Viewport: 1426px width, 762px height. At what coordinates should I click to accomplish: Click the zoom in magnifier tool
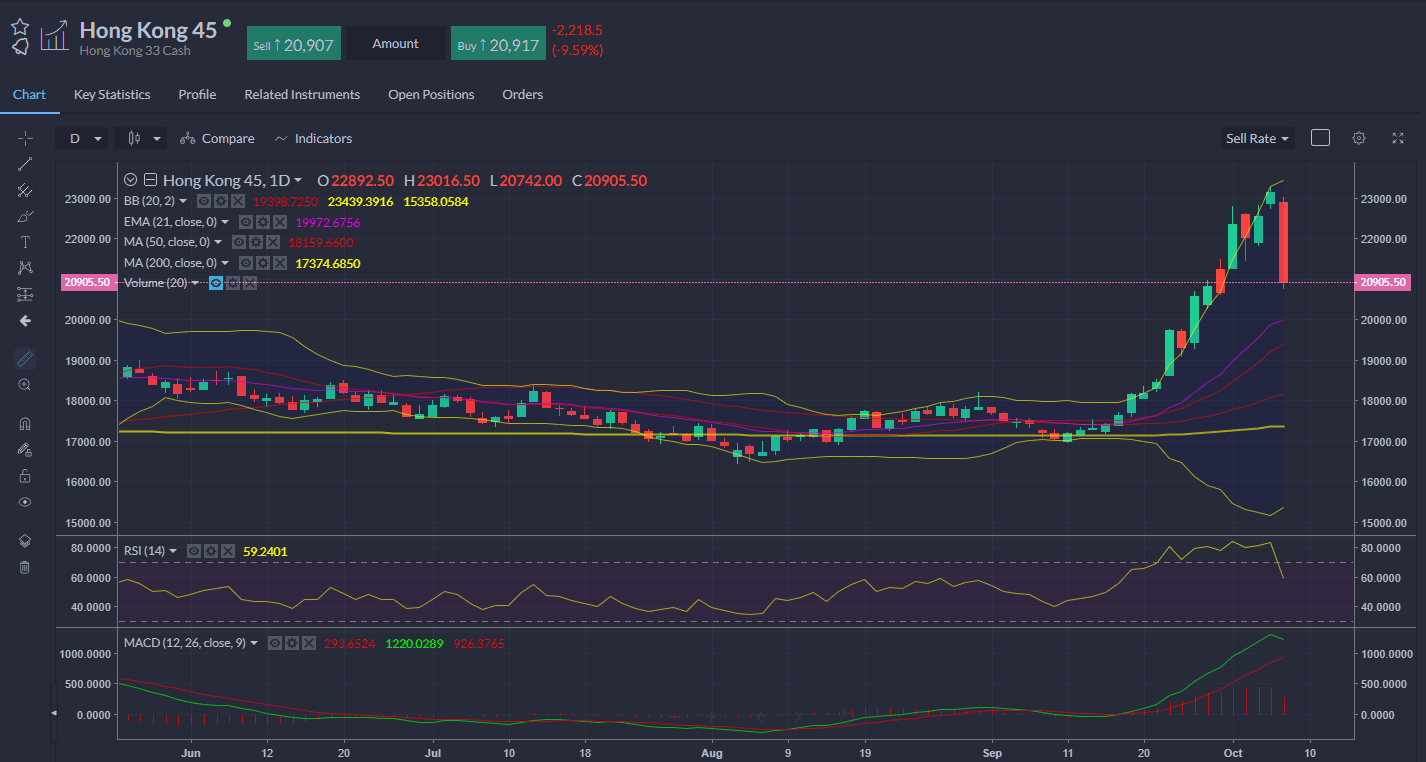pos(24,384)
